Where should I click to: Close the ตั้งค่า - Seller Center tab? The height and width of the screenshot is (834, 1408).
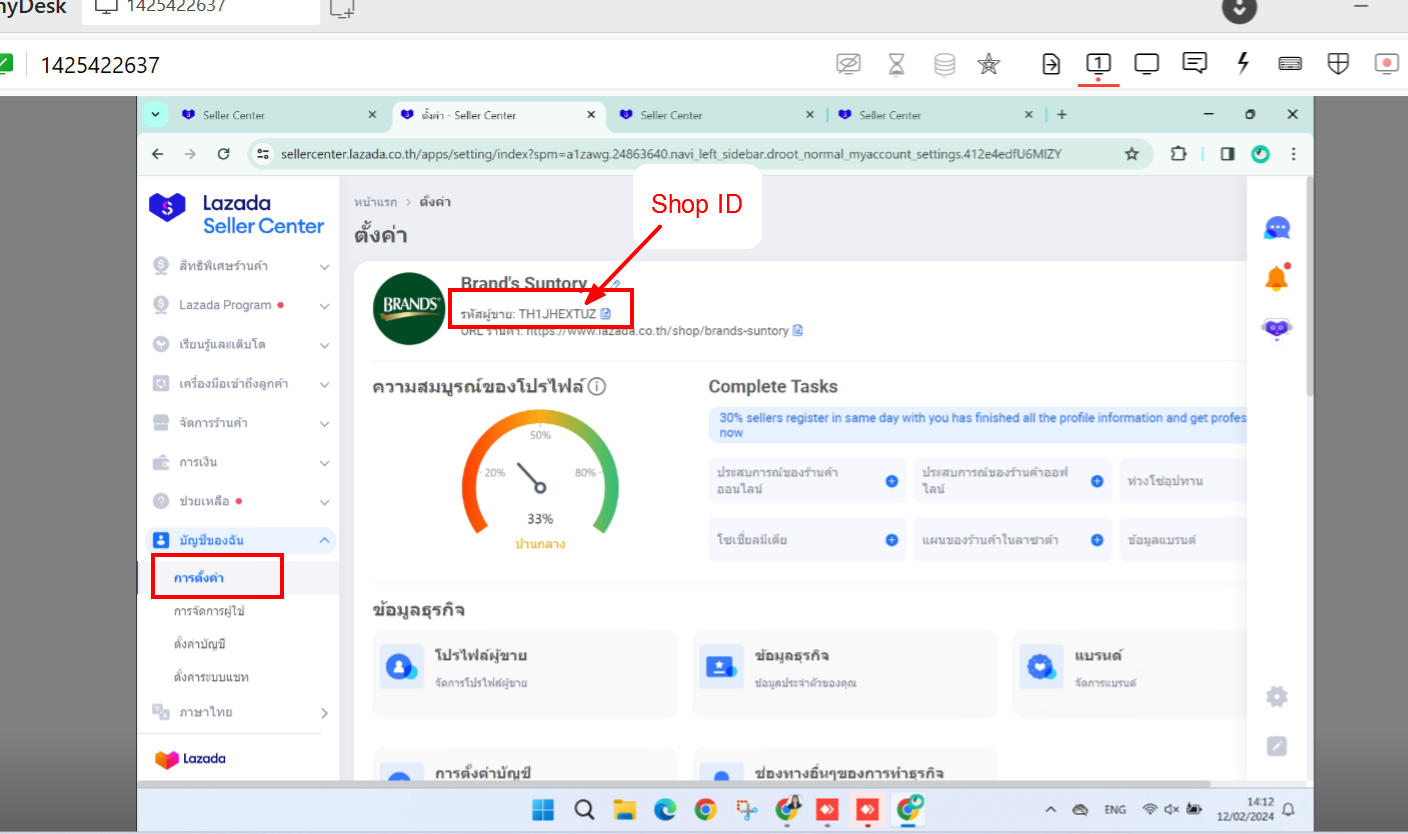pos(590,115)
